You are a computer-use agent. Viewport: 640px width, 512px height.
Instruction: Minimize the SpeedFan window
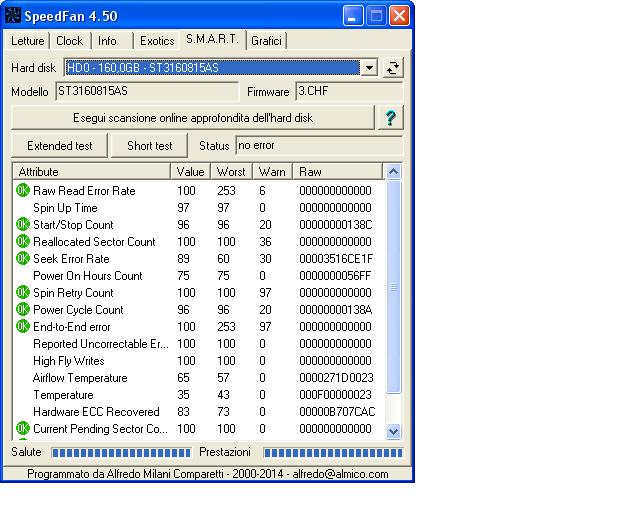click(353, 16)
